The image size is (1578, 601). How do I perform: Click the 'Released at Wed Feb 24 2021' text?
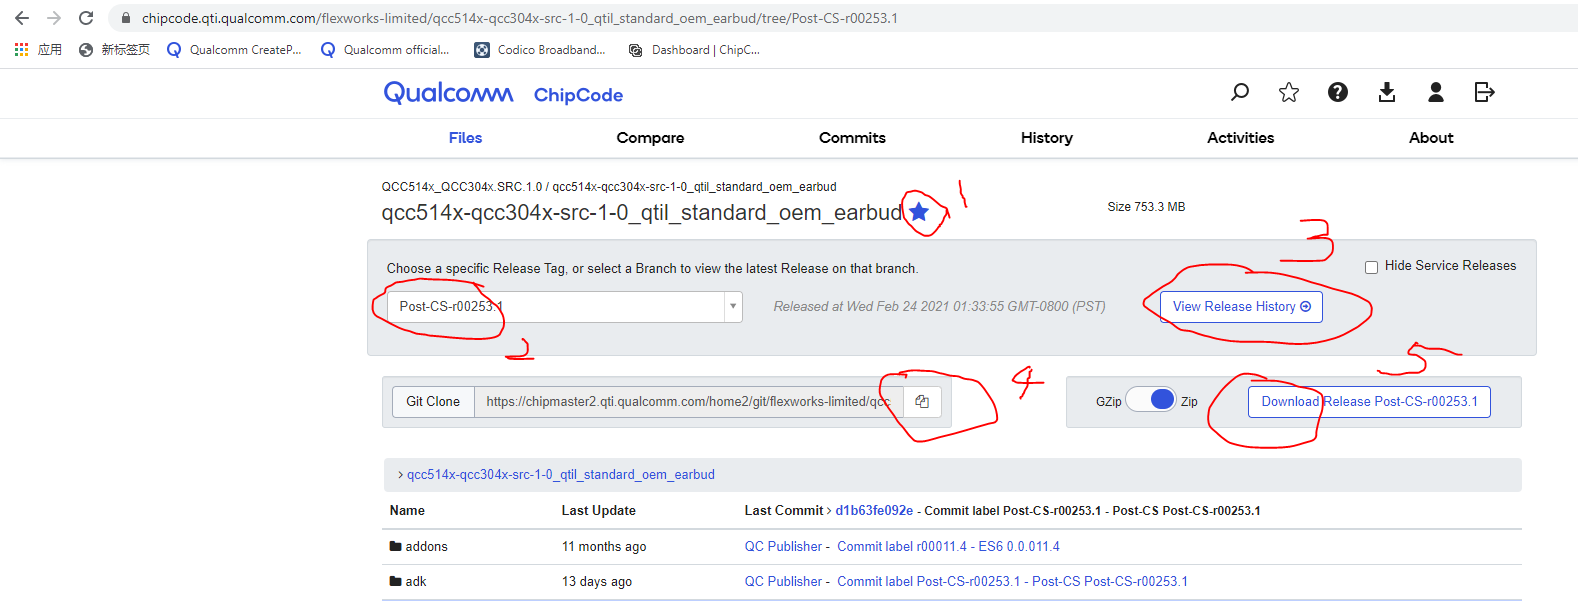939,306
